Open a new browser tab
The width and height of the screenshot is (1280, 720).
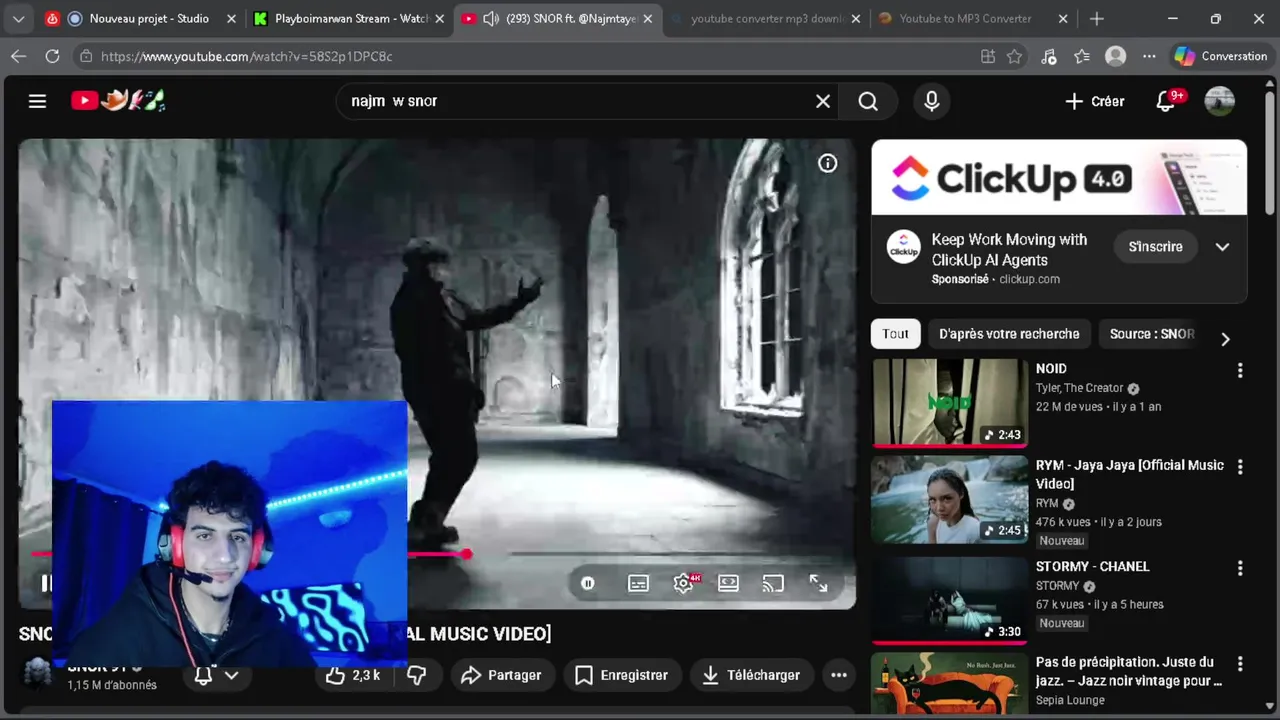click(x=1097, y=18)
